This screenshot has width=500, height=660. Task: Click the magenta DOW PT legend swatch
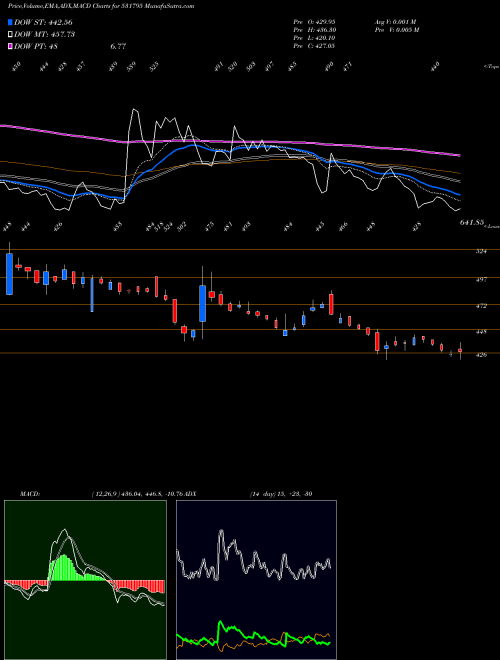[x=10, y=46]
